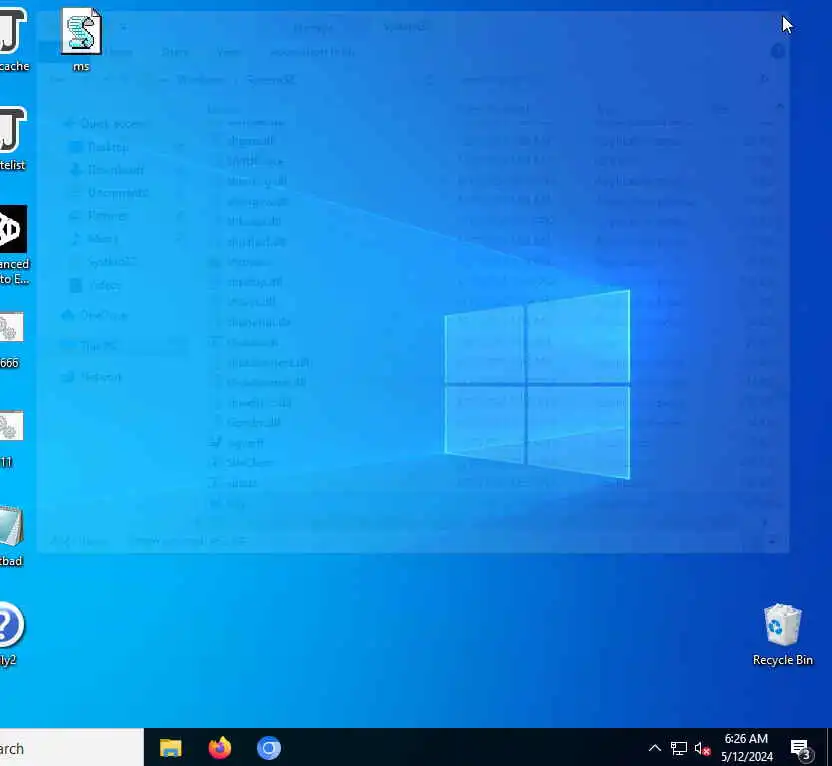Click the Show desktop sliver on the taskbar
This screenshot has height=766, width=832.
829,747
